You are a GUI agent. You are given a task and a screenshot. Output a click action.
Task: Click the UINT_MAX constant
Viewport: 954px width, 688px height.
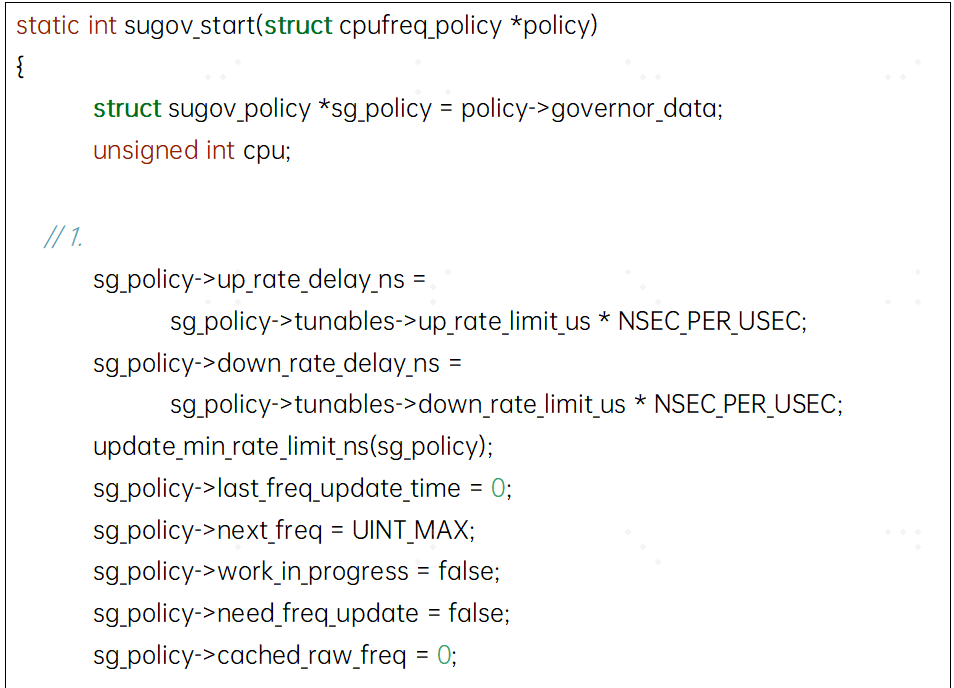click(x=410, y=530)
